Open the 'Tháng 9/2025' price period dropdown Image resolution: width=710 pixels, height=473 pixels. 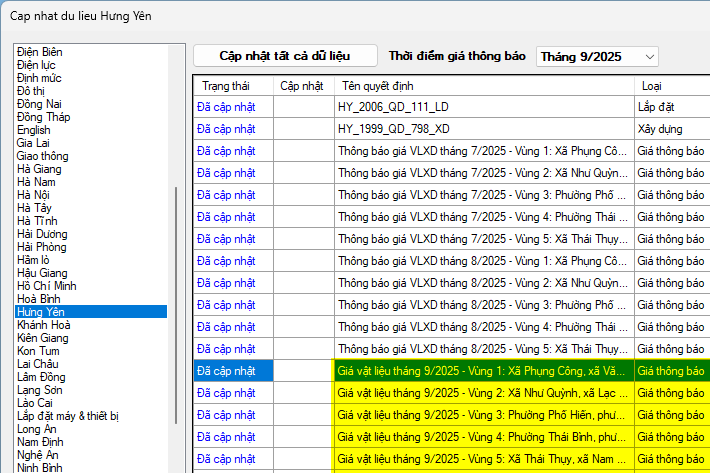coord(597,57)
